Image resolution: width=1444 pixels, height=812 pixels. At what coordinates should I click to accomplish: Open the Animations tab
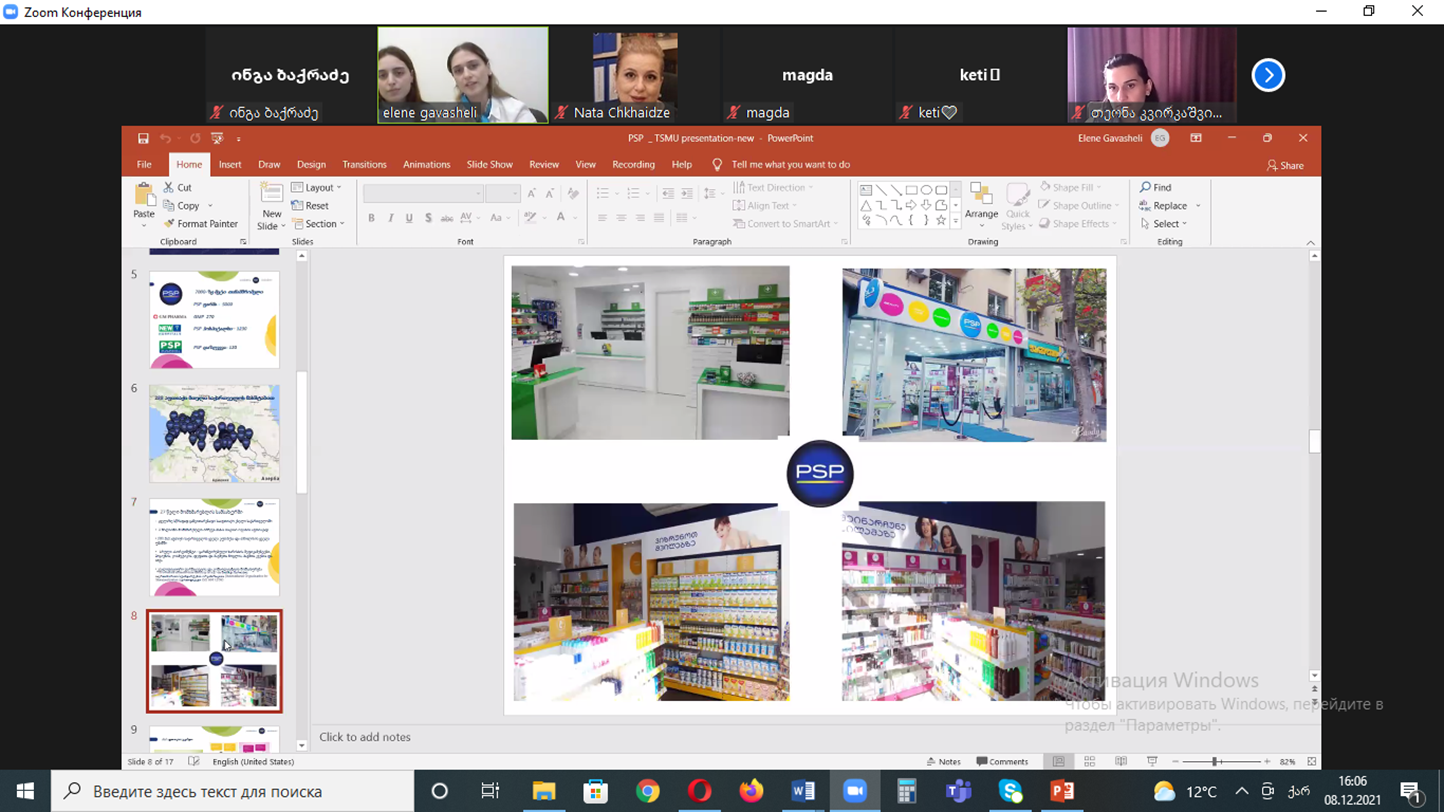(x=426, y=165)
